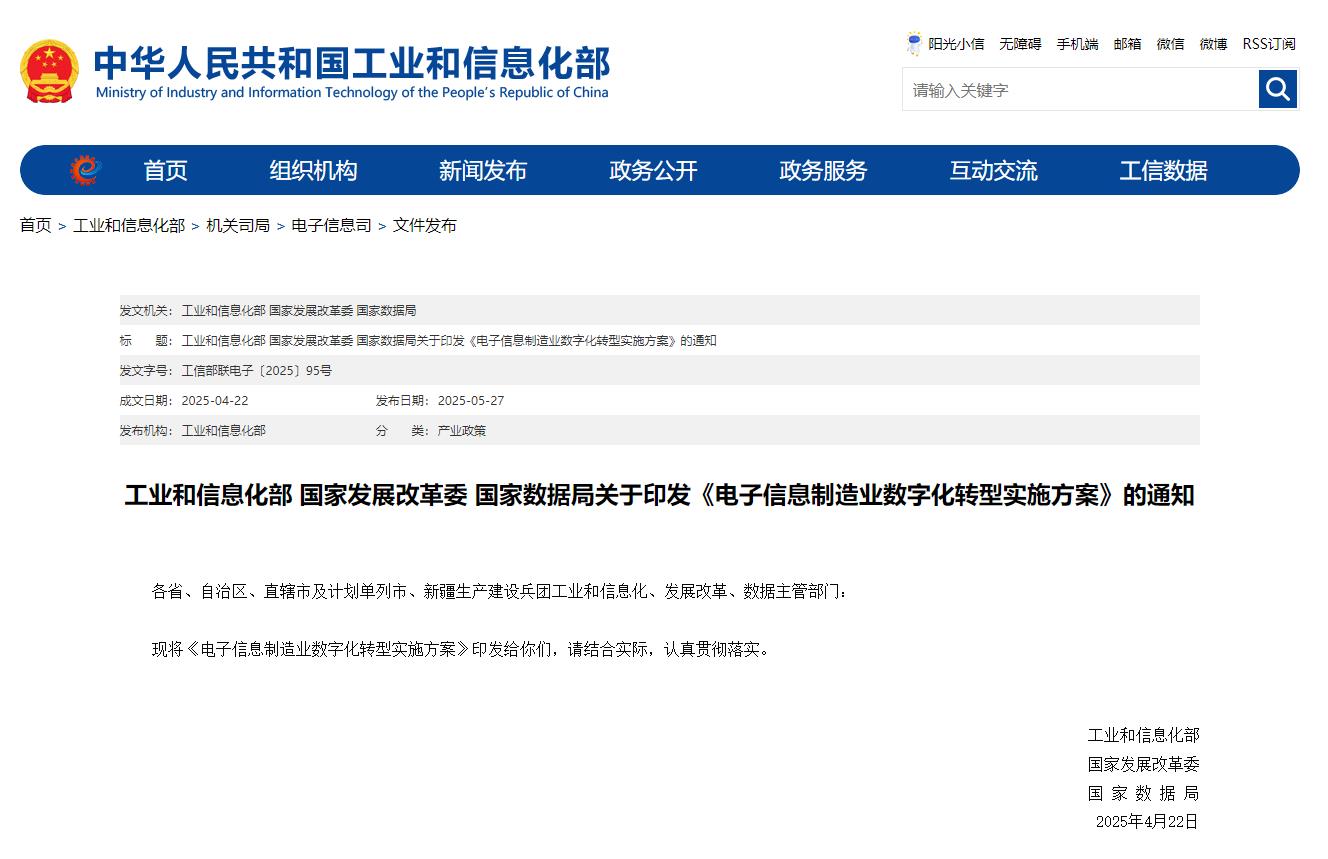Click the bold article headline
Image resolution: width=1328 pixels, height=859 pixels.
click(x=659, y=495)
